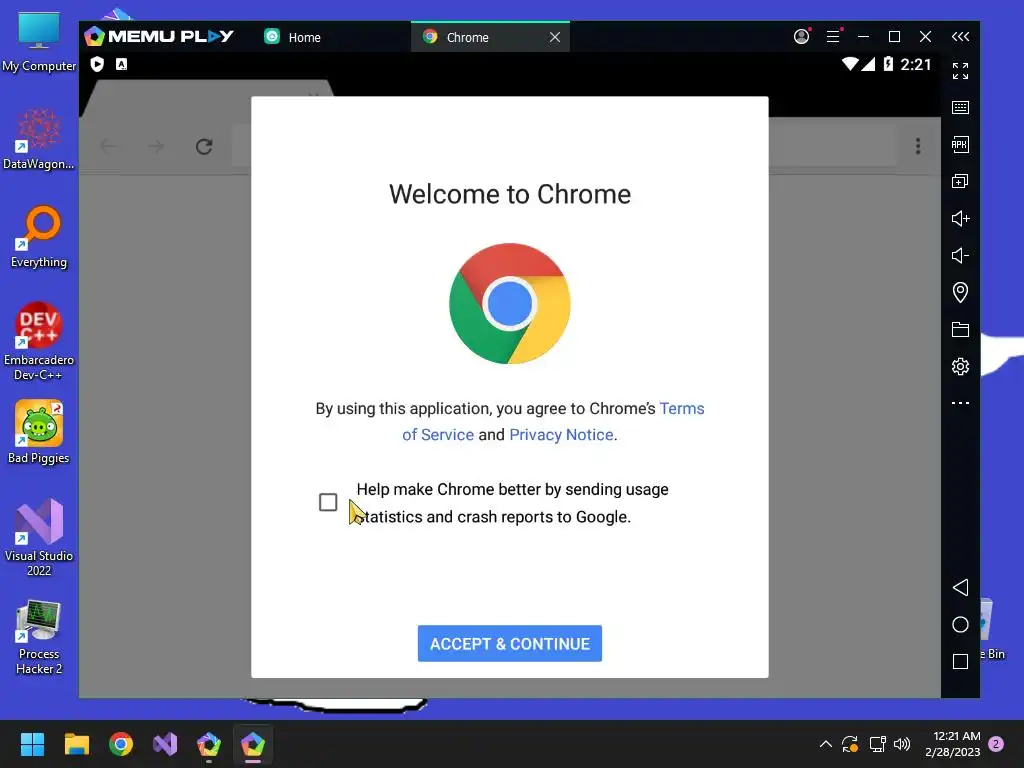1024x768 pixels.
Task: Collapse MEmu sidebar with triple chevron
Action: coord(960,37)
